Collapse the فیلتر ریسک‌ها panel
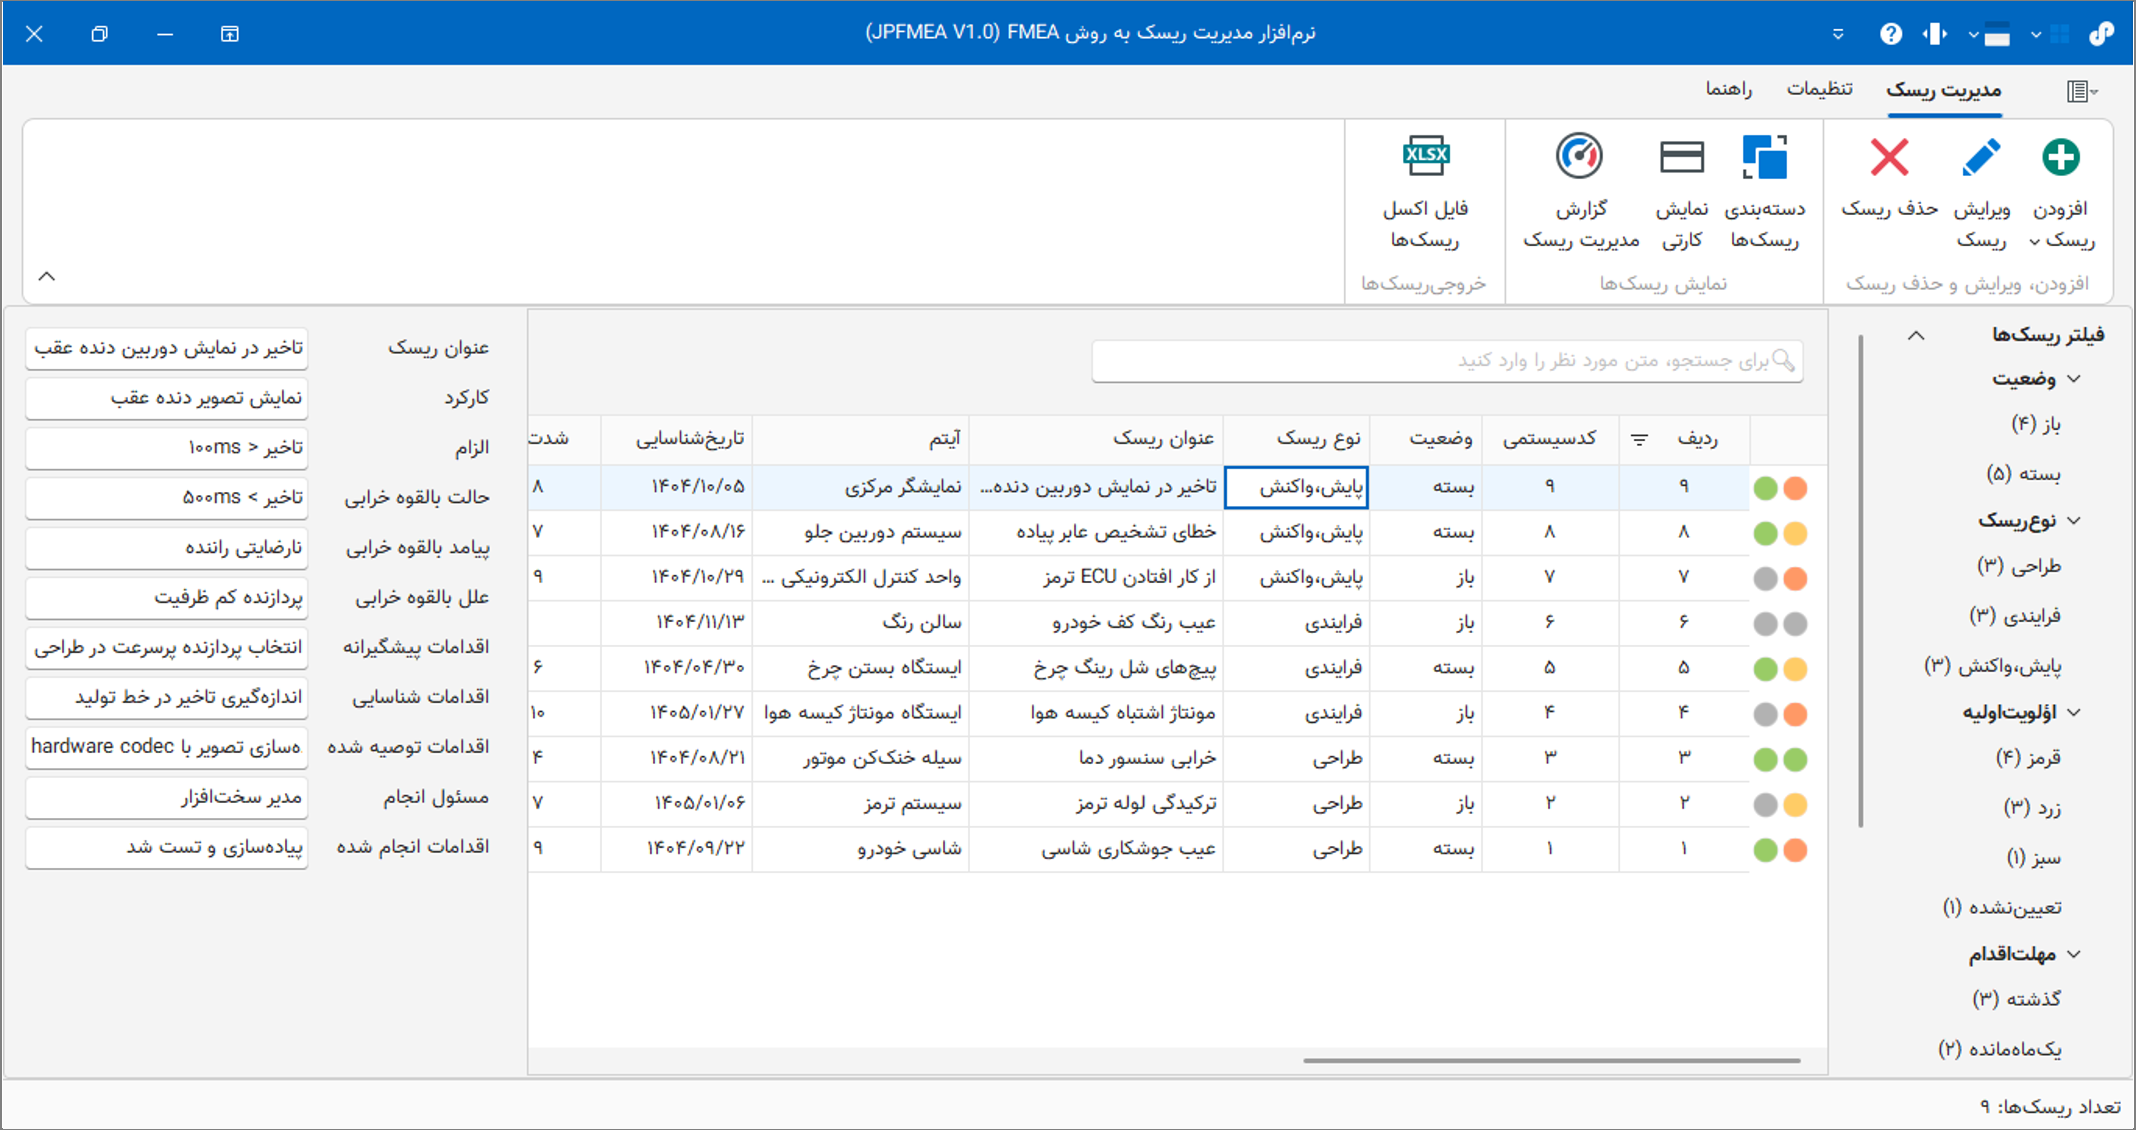 point(1916,335)
